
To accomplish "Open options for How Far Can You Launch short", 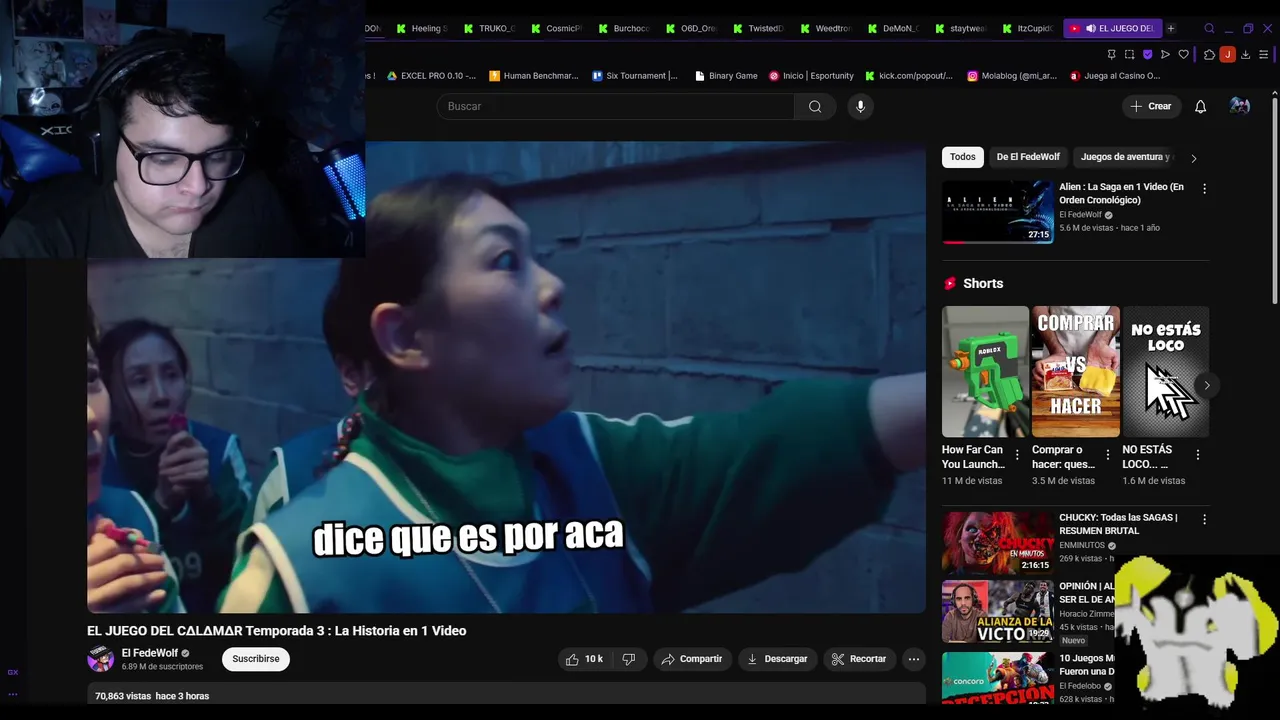I will [x=1017, y=454].
